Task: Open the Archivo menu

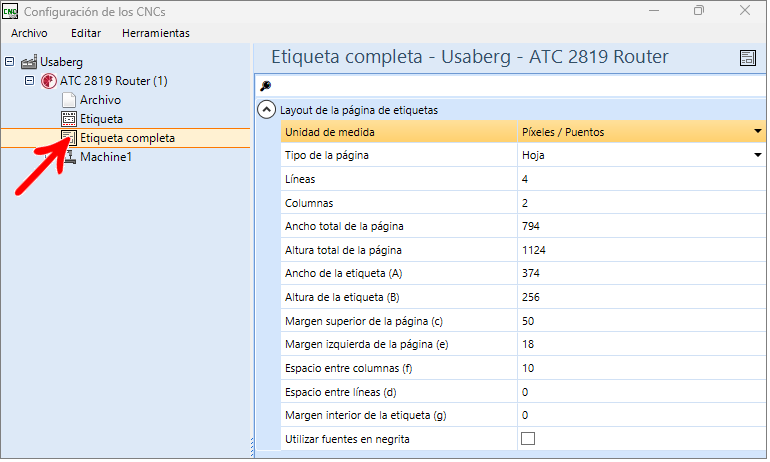Action: click(29, 33)
